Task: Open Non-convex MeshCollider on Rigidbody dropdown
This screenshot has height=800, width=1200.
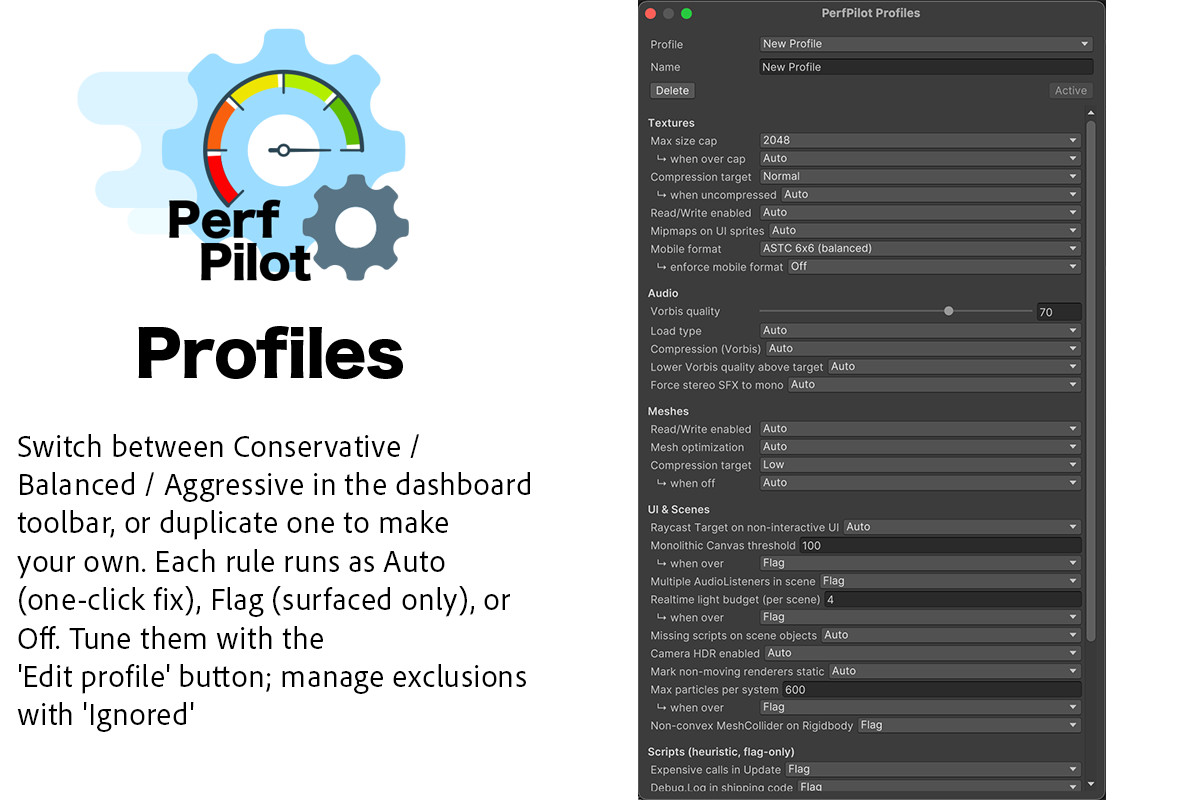Action: click(969, 725)
